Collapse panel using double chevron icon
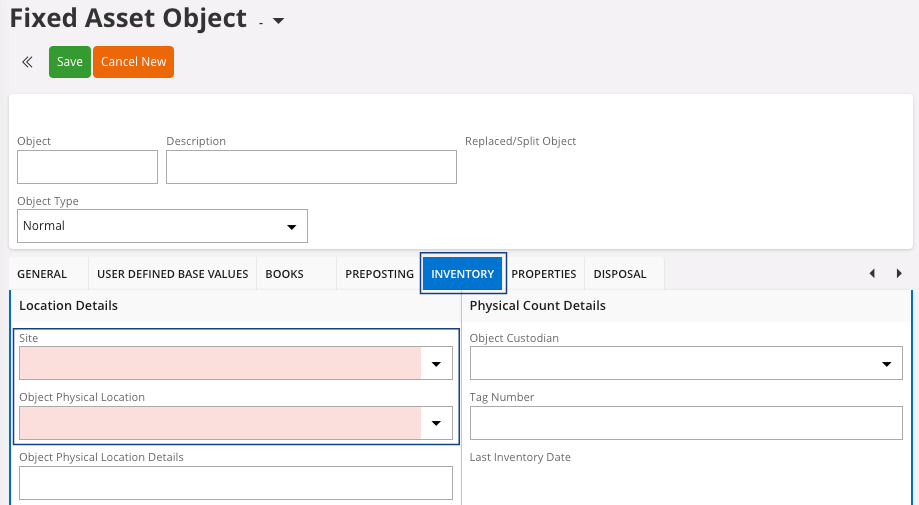This screenshot has width=919, height=505. (x=27, y=62)
